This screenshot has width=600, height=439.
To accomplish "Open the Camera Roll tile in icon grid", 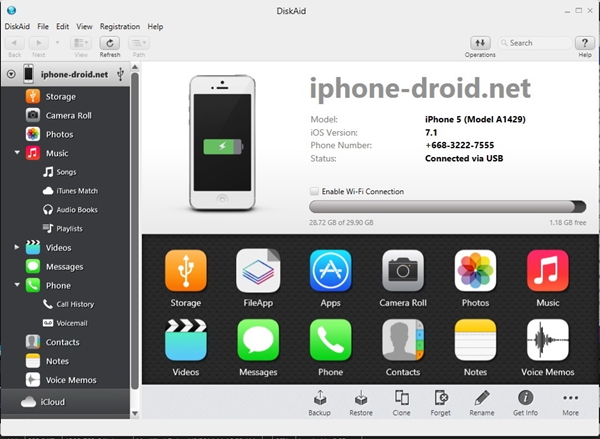I will click(x=403, y=271).
